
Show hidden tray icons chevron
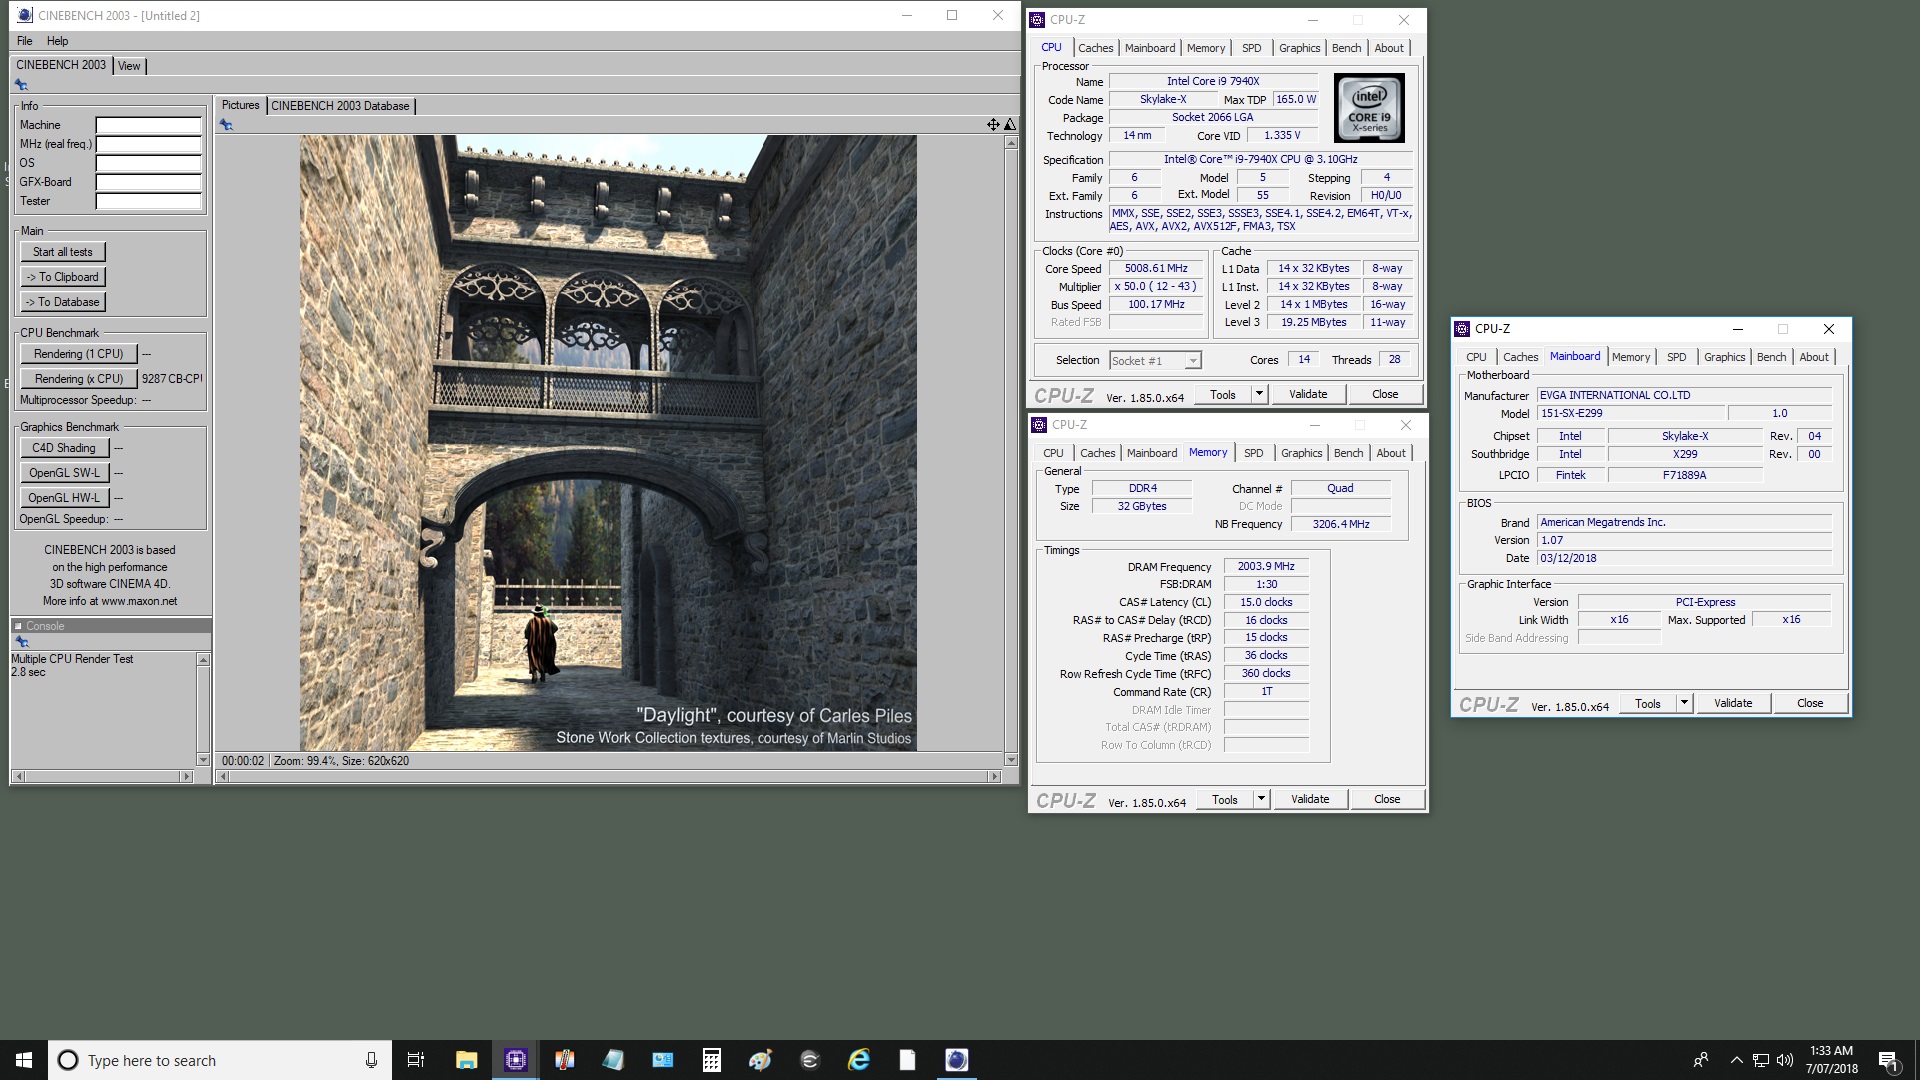pyautogui.click(x=1736, y=1060)
